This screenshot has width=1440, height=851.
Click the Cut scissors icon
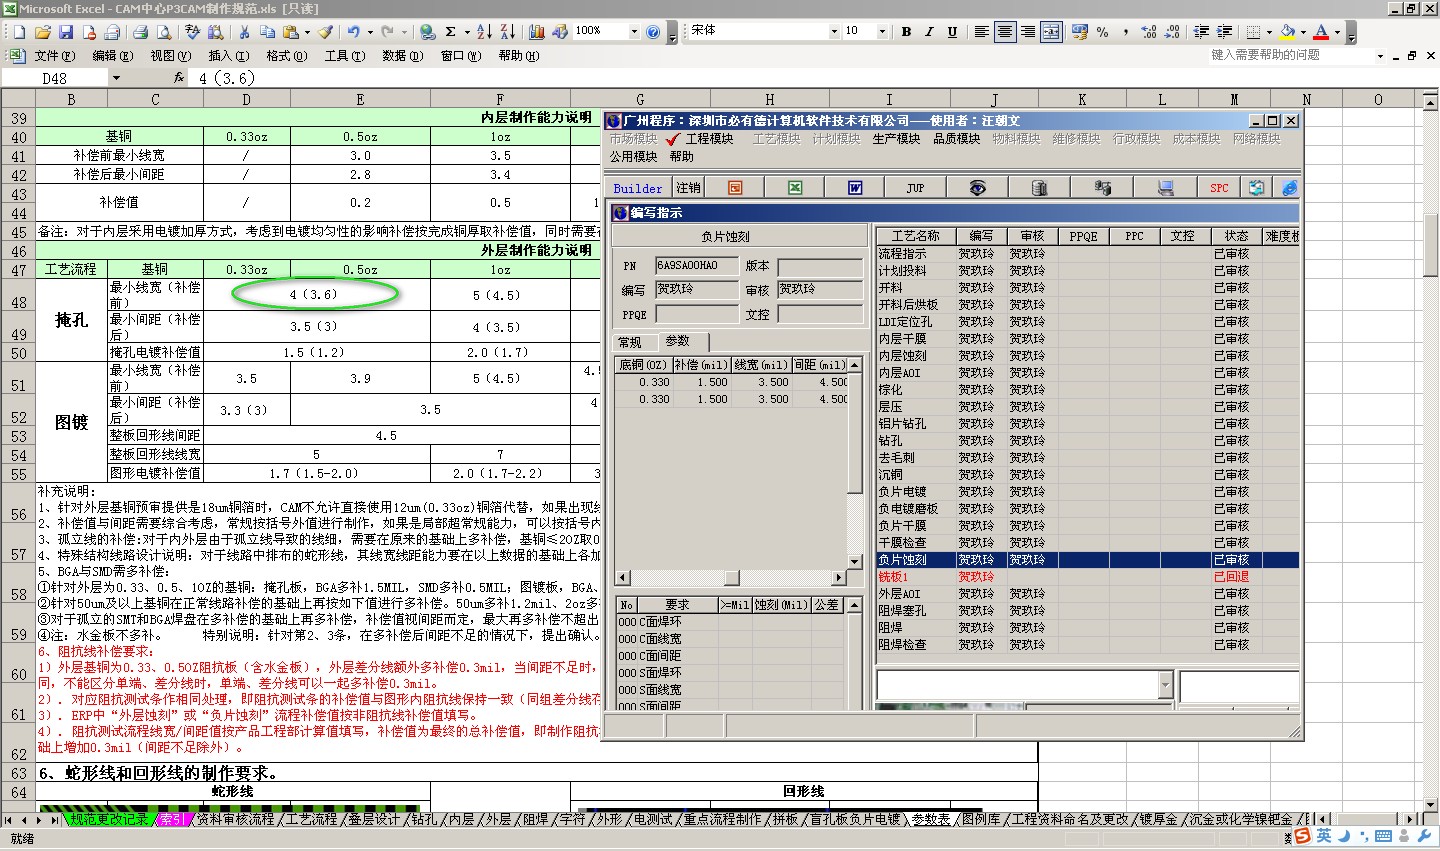pyautogui.click(x=244, y=32)
